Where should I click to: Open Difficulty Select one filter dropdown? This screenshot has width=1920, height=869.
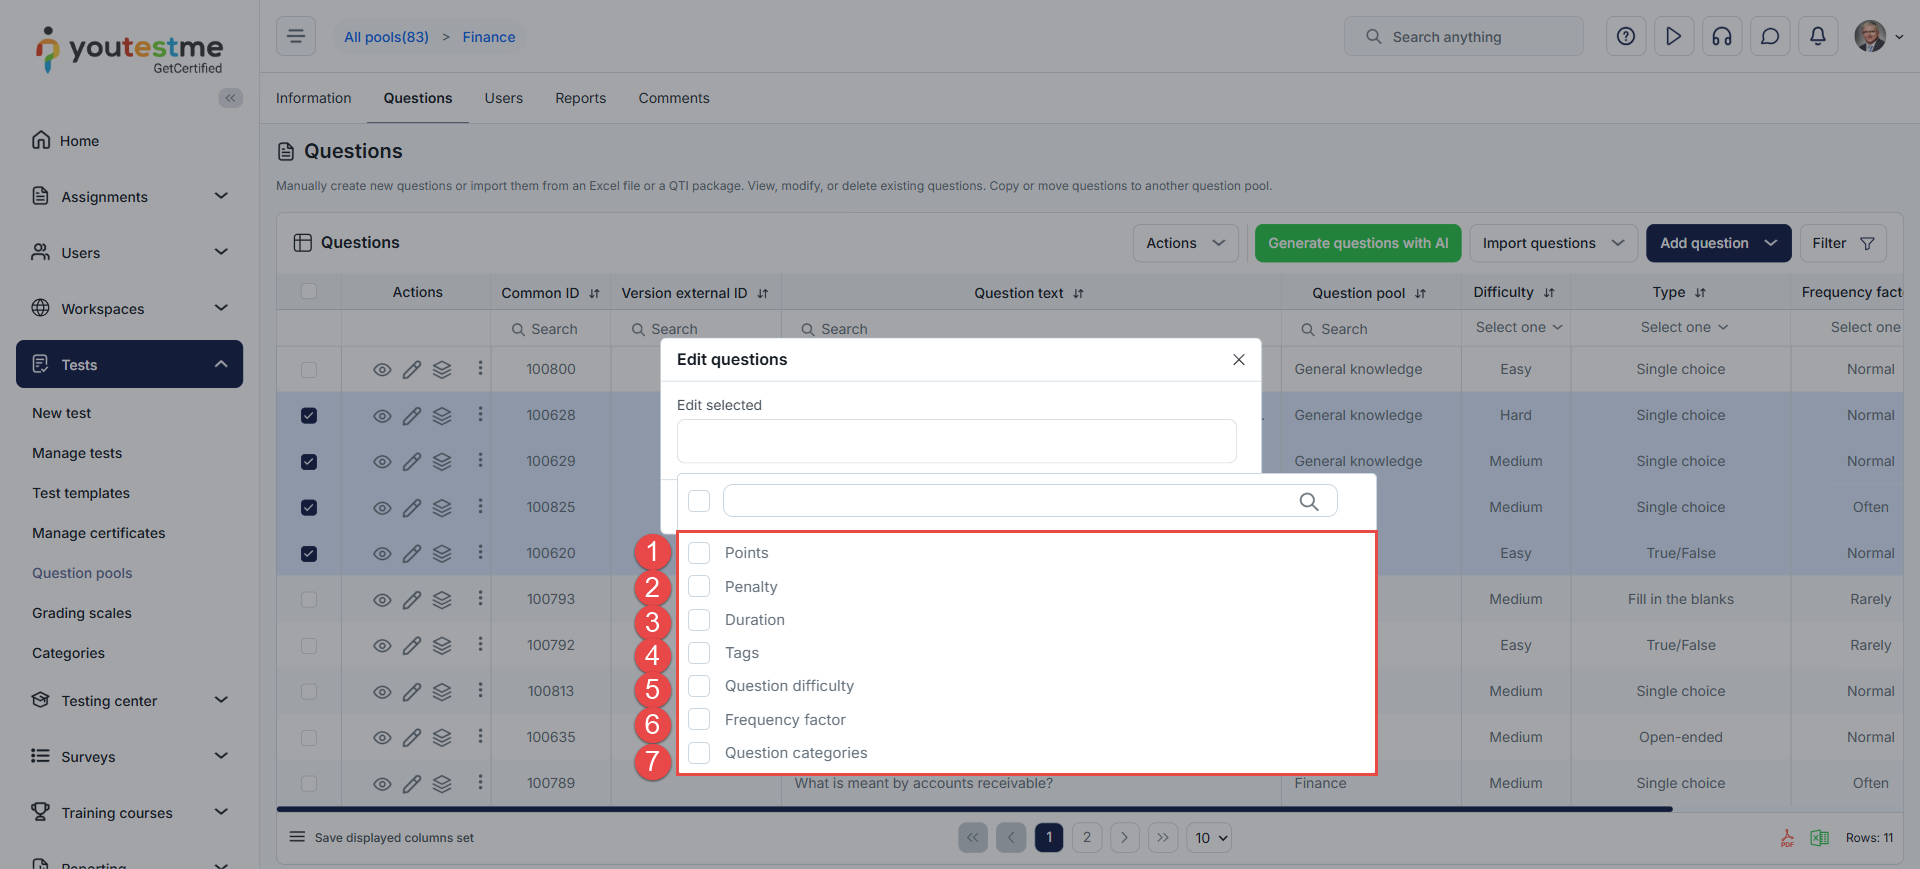(x=1518, y=327)
